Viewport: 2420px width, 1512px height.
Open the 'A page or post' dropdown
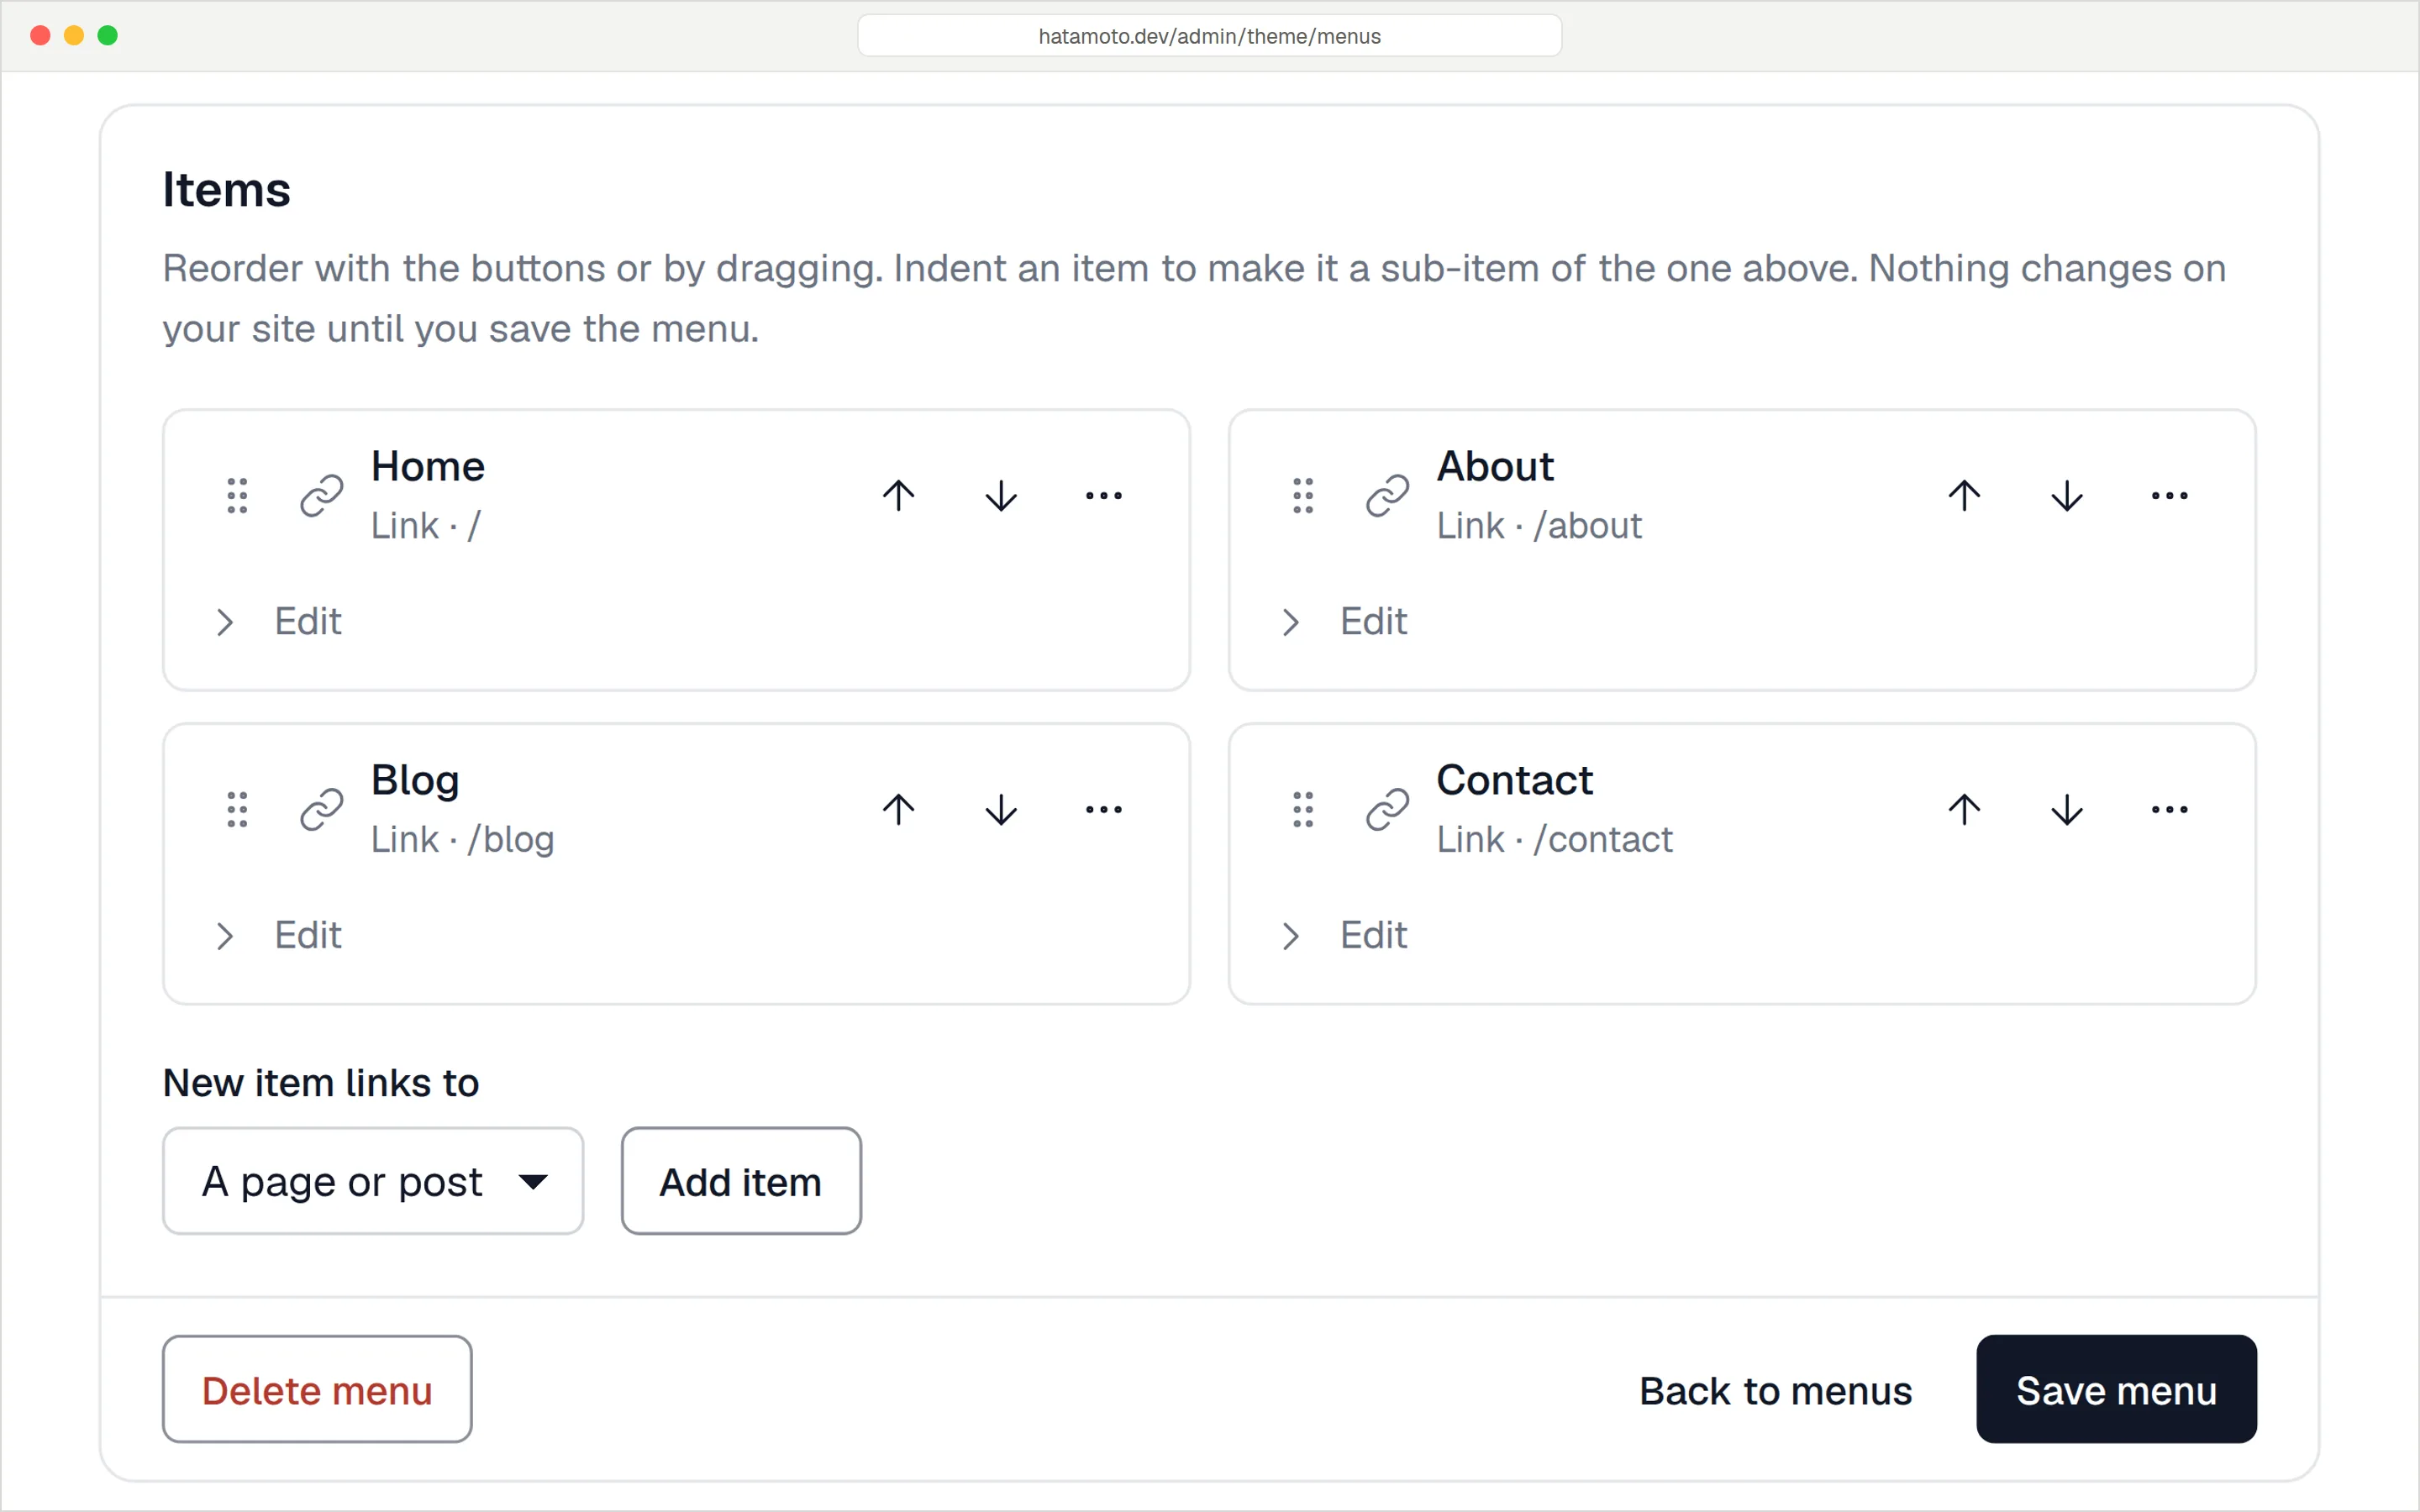tap(373, 1181)
